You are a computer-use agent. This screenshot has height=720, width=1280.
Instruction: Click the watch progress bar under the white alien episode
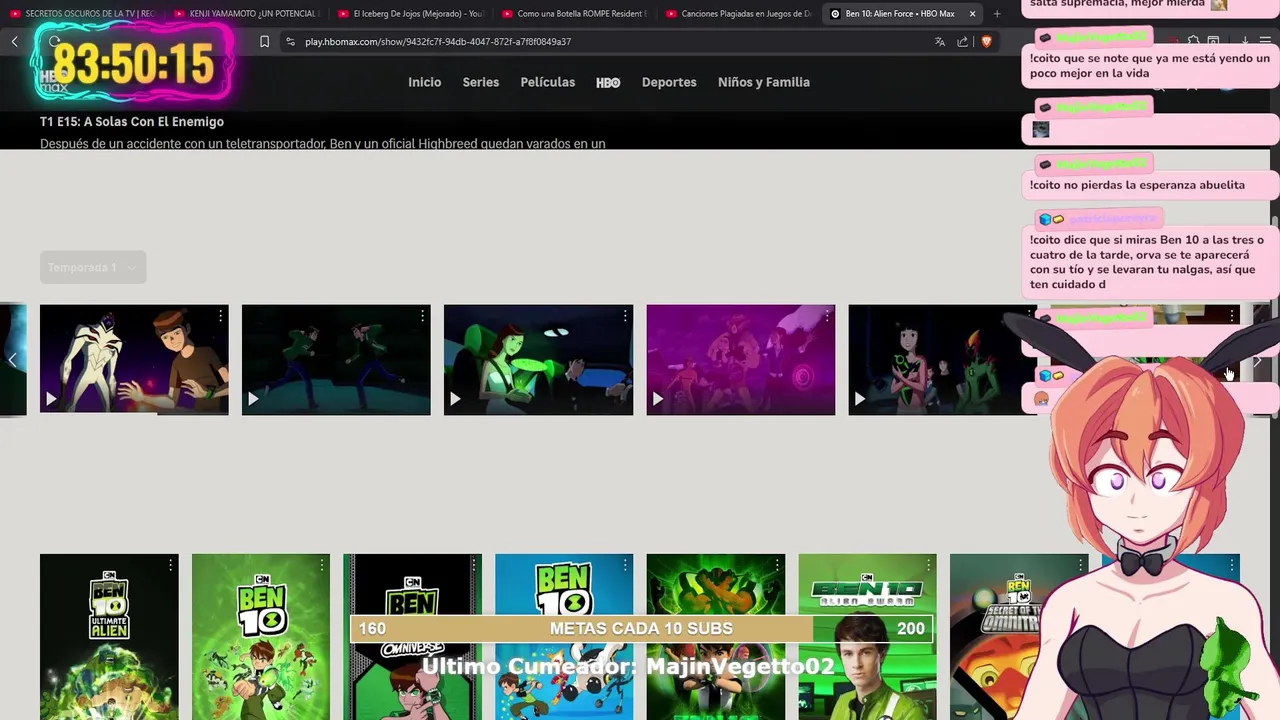[134, 413]
